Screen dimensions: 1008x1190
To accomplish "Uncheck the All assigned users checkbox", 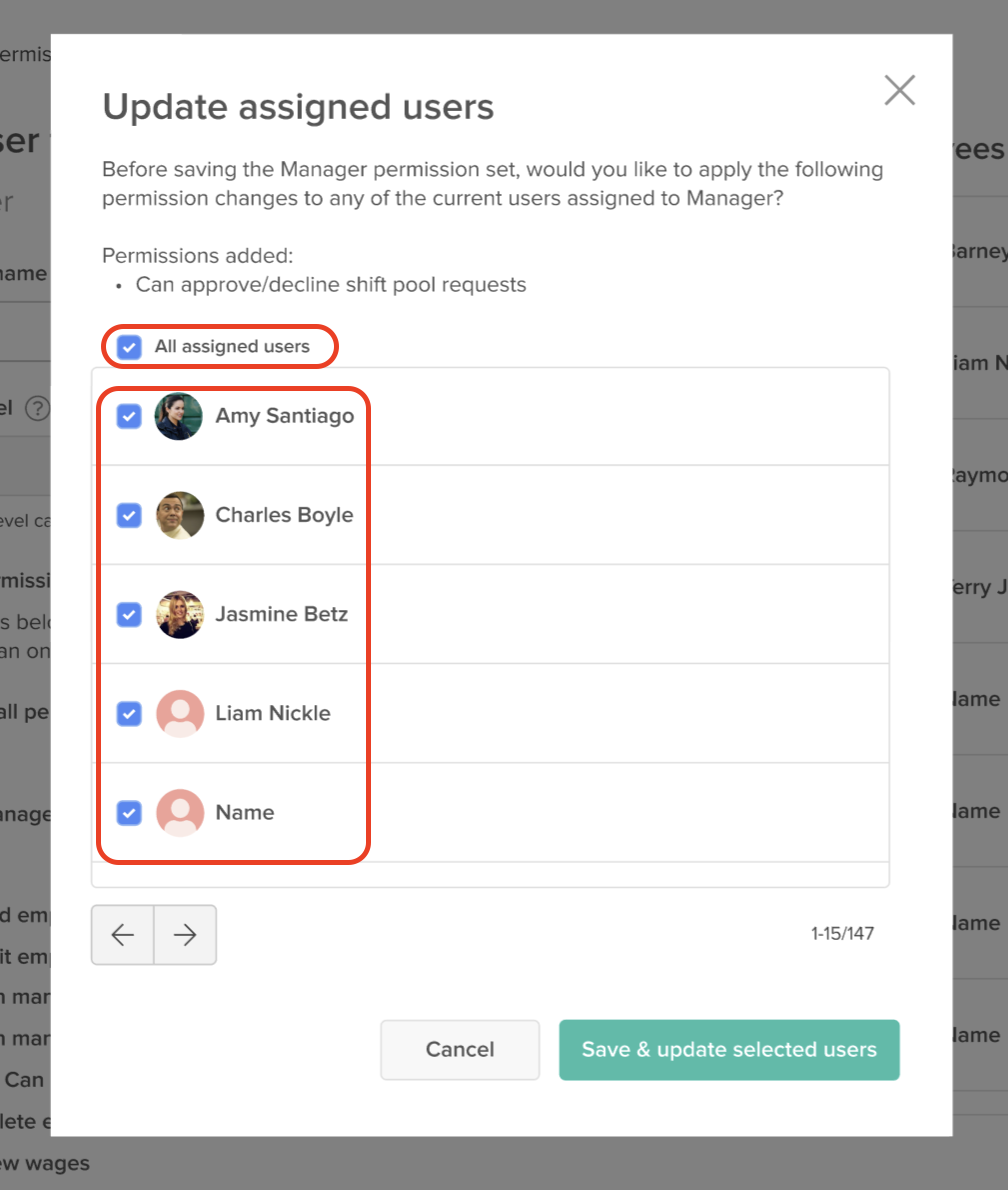I will pyautogui.click(x=129, y=347).
